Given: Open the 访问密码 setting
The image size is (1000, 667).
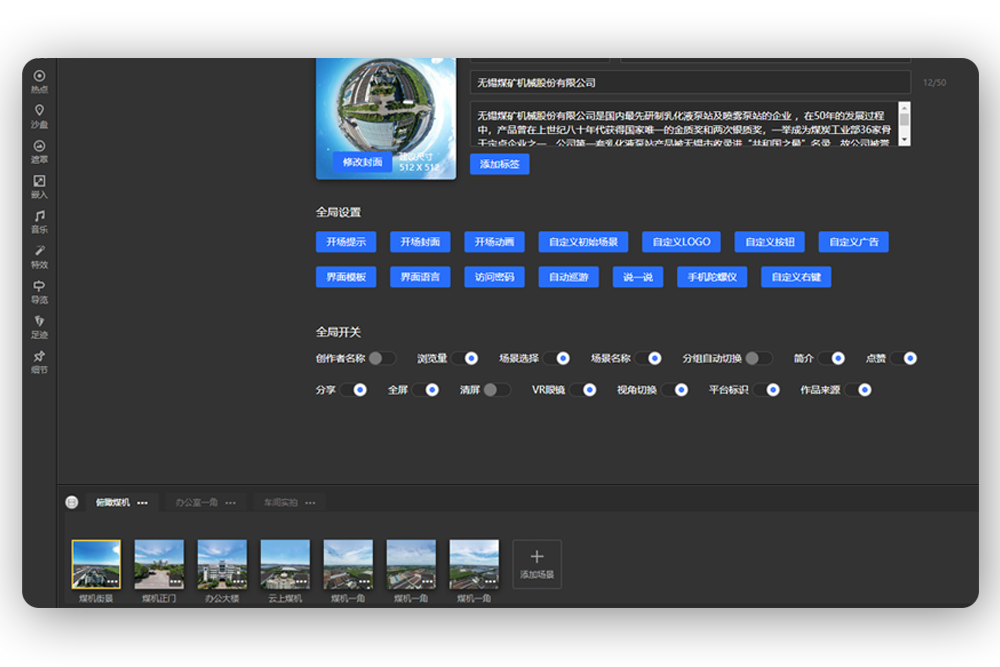Looking at the screenshot, I should tap(494, 277).
